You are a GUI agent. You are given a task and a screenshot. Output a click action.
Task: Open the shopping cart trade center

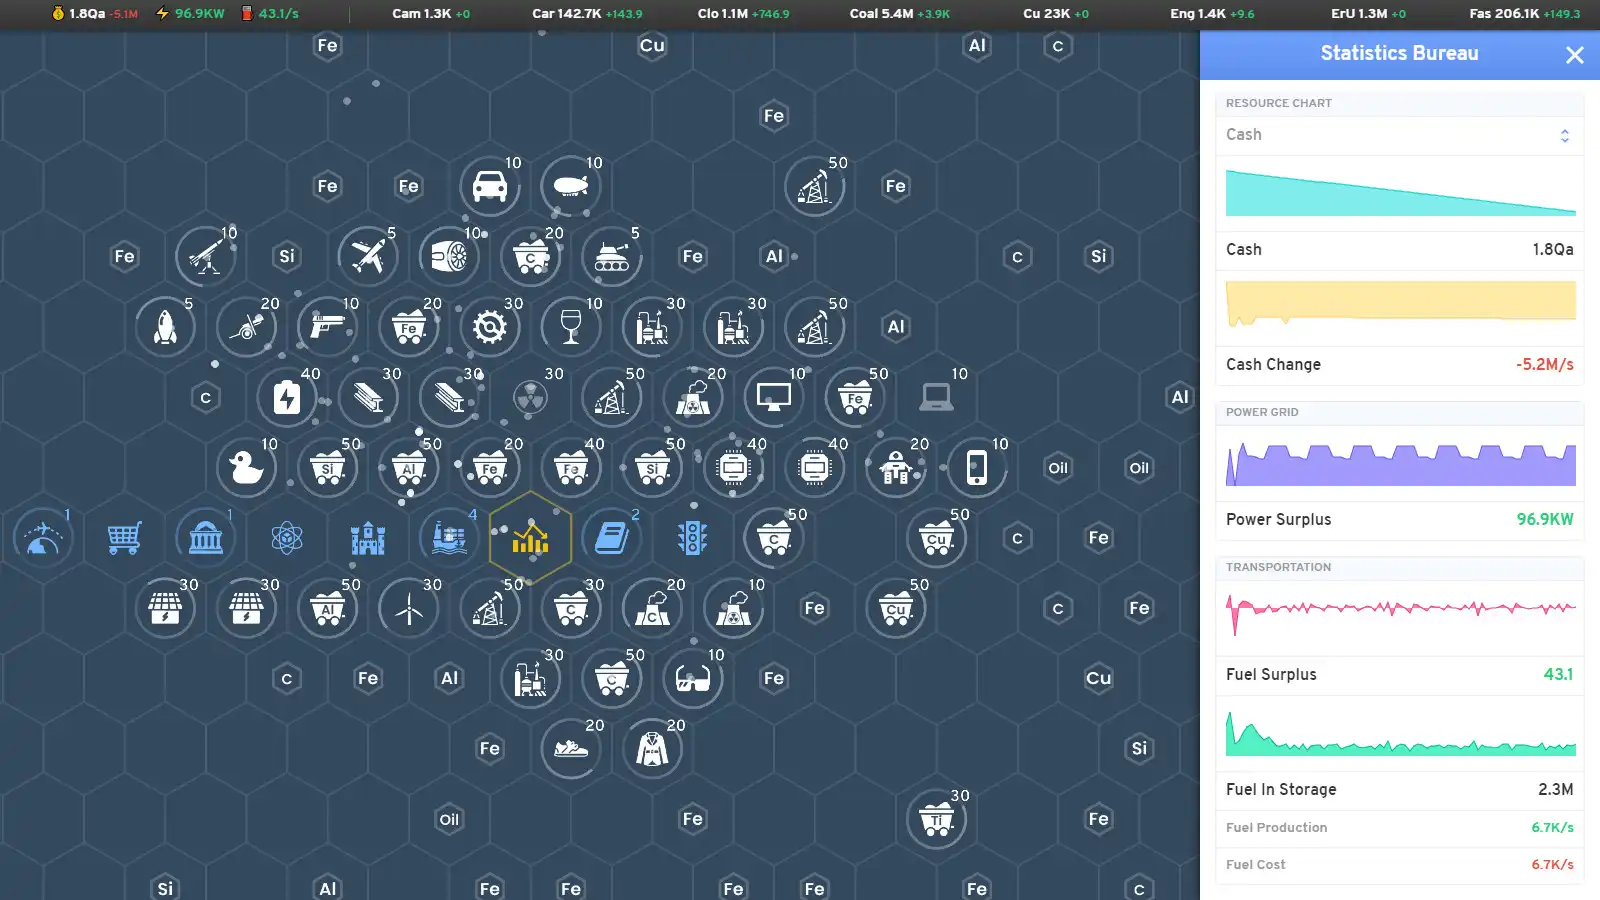124,538
